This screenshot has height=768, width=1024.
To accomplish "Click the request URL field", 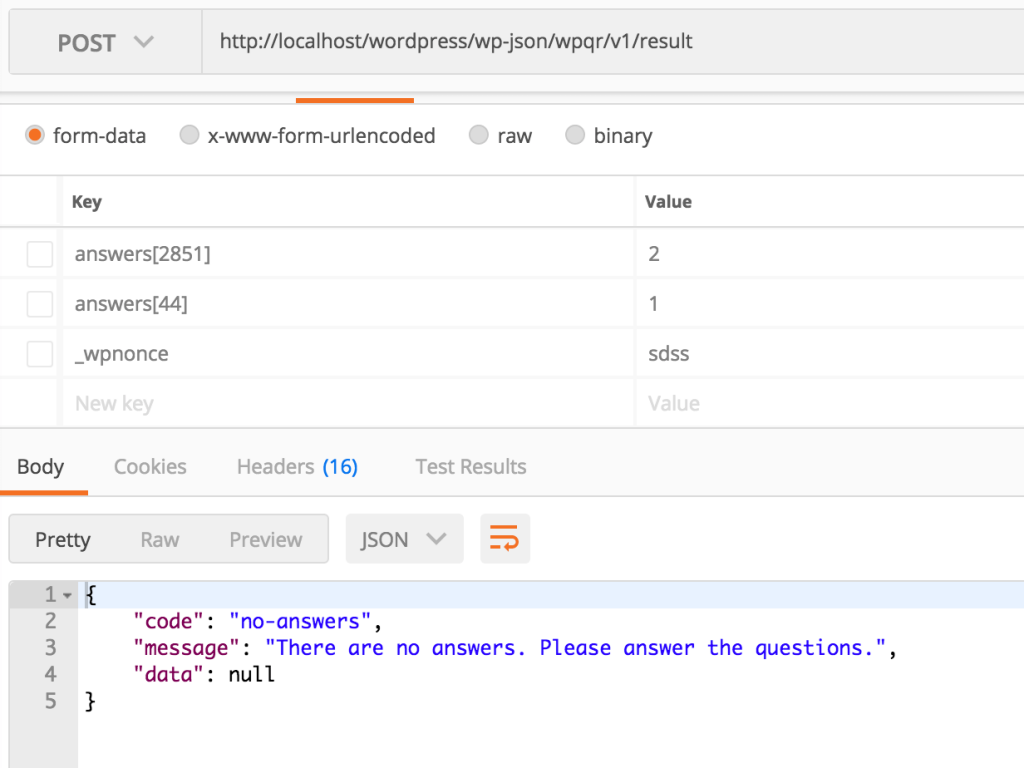I will tap(600, 42).
